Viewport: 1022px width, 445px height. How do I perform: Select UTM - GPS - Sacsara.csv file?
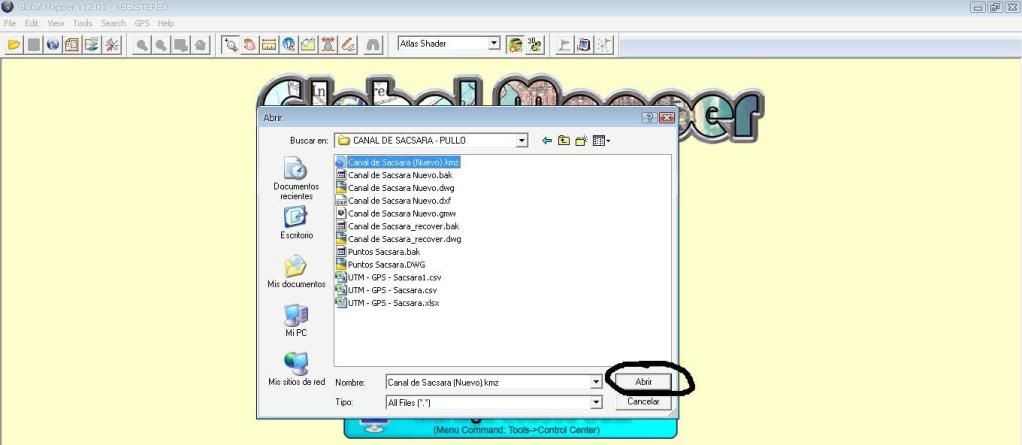(387, 290)
